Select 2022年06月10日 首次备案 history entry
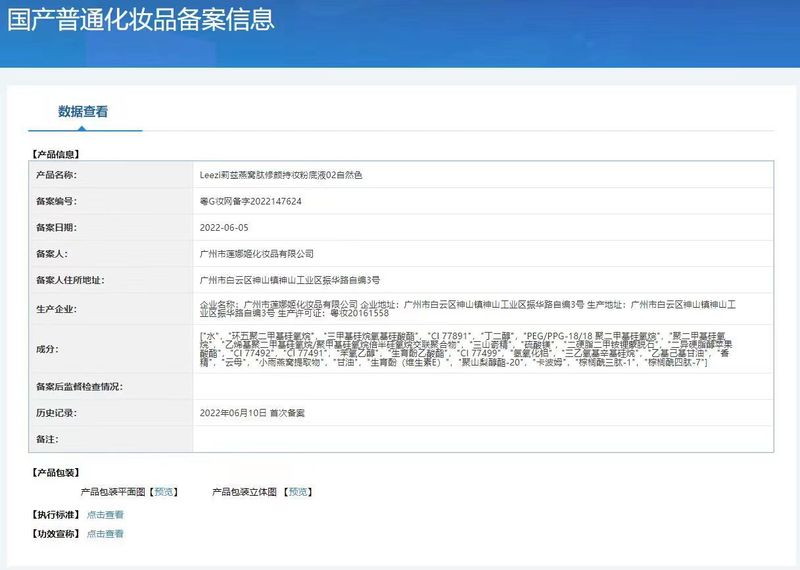 pyautogui.click(x=252, y=413)
